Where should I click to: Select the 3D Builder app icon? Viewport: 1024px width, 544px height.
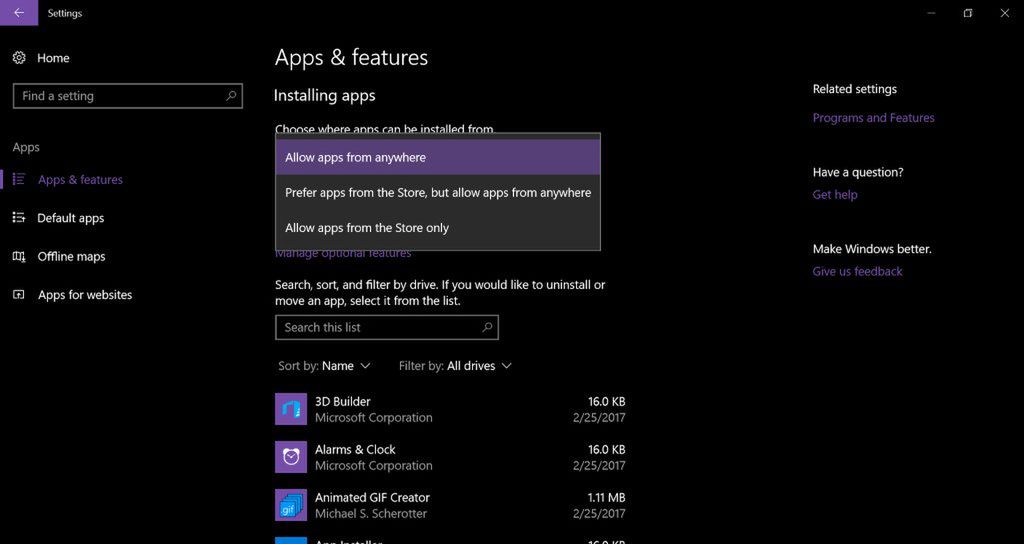pyautogui.click(x=291, y=409)
